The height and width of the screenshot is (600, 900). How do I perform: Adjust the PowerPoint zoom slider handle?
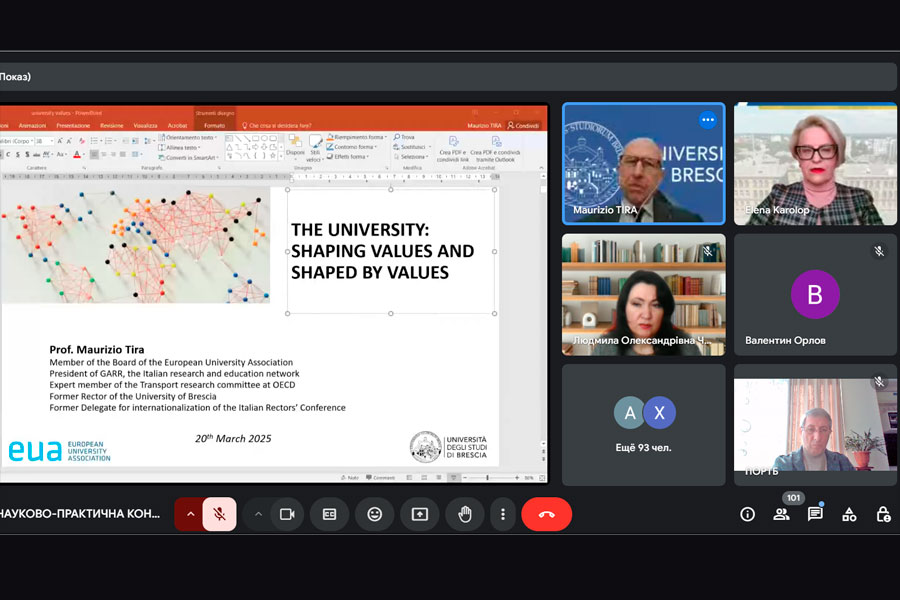[487, 478]
